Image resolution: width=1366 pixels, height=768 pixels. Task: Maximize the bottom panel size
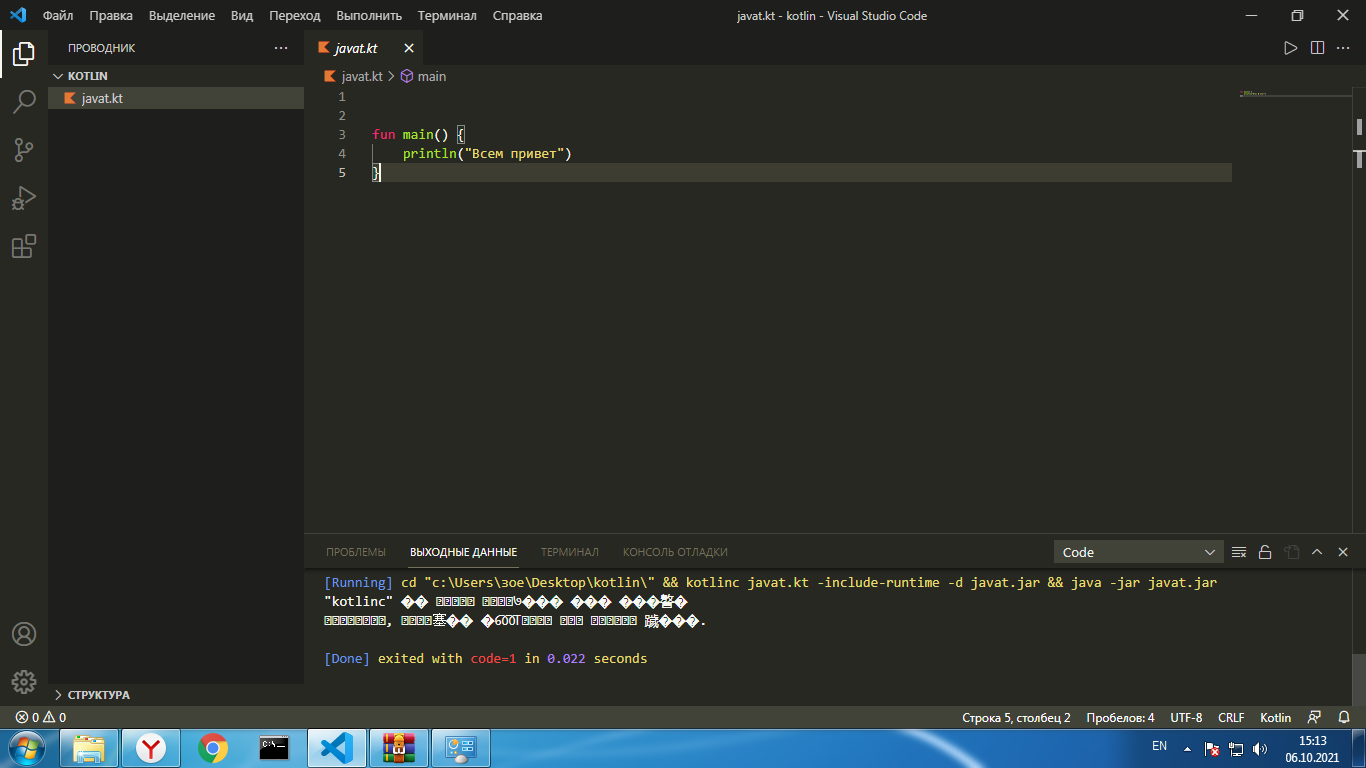(x=1317, y=552)
